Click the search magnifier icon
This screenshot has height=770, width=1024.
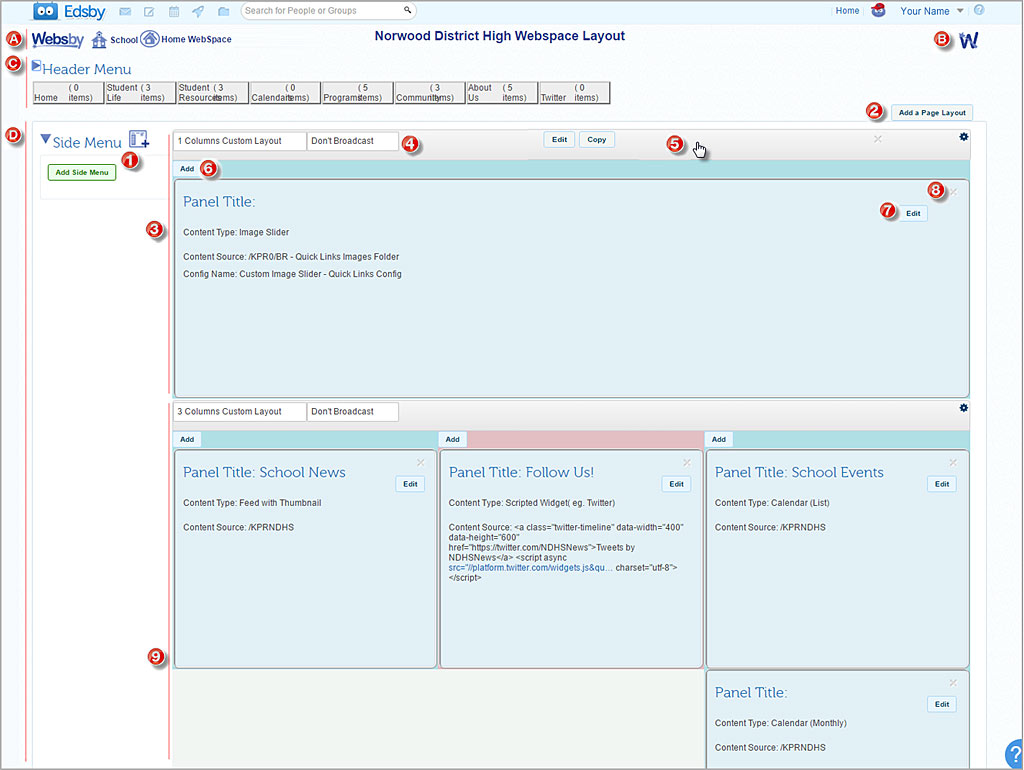coord(408,10)
